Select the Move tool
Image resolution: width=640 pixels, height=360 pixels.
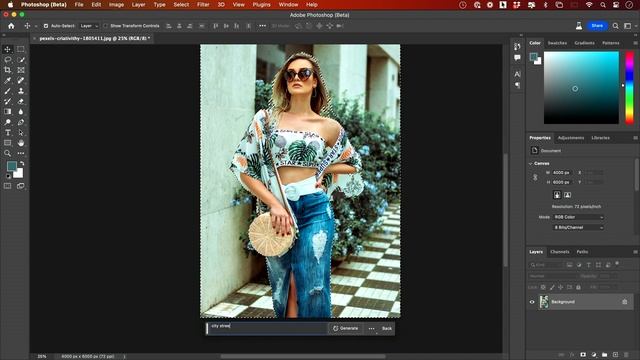tap(7, 49)
